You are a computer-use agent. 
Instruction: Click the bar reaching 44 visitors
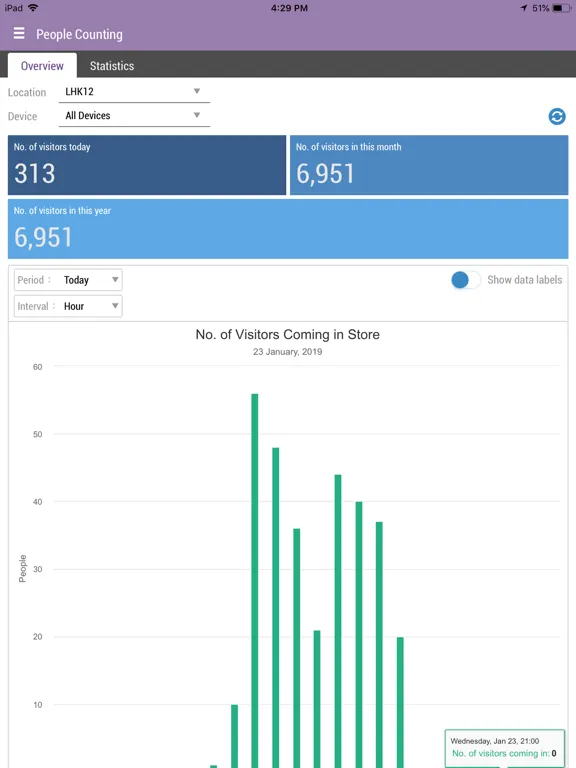pos(338,621)
